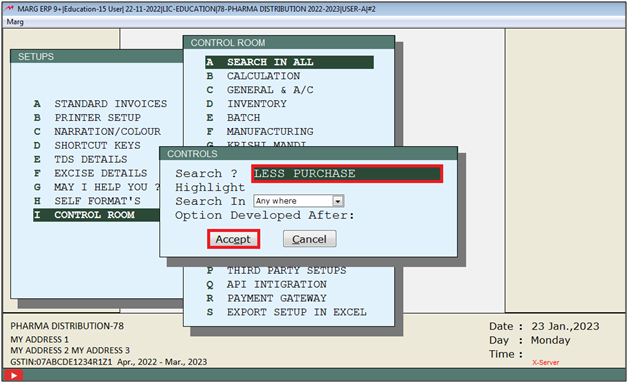Select API INTIGRATION option
This screenshot has height=383, width=629.
click(x=266, y=284)
